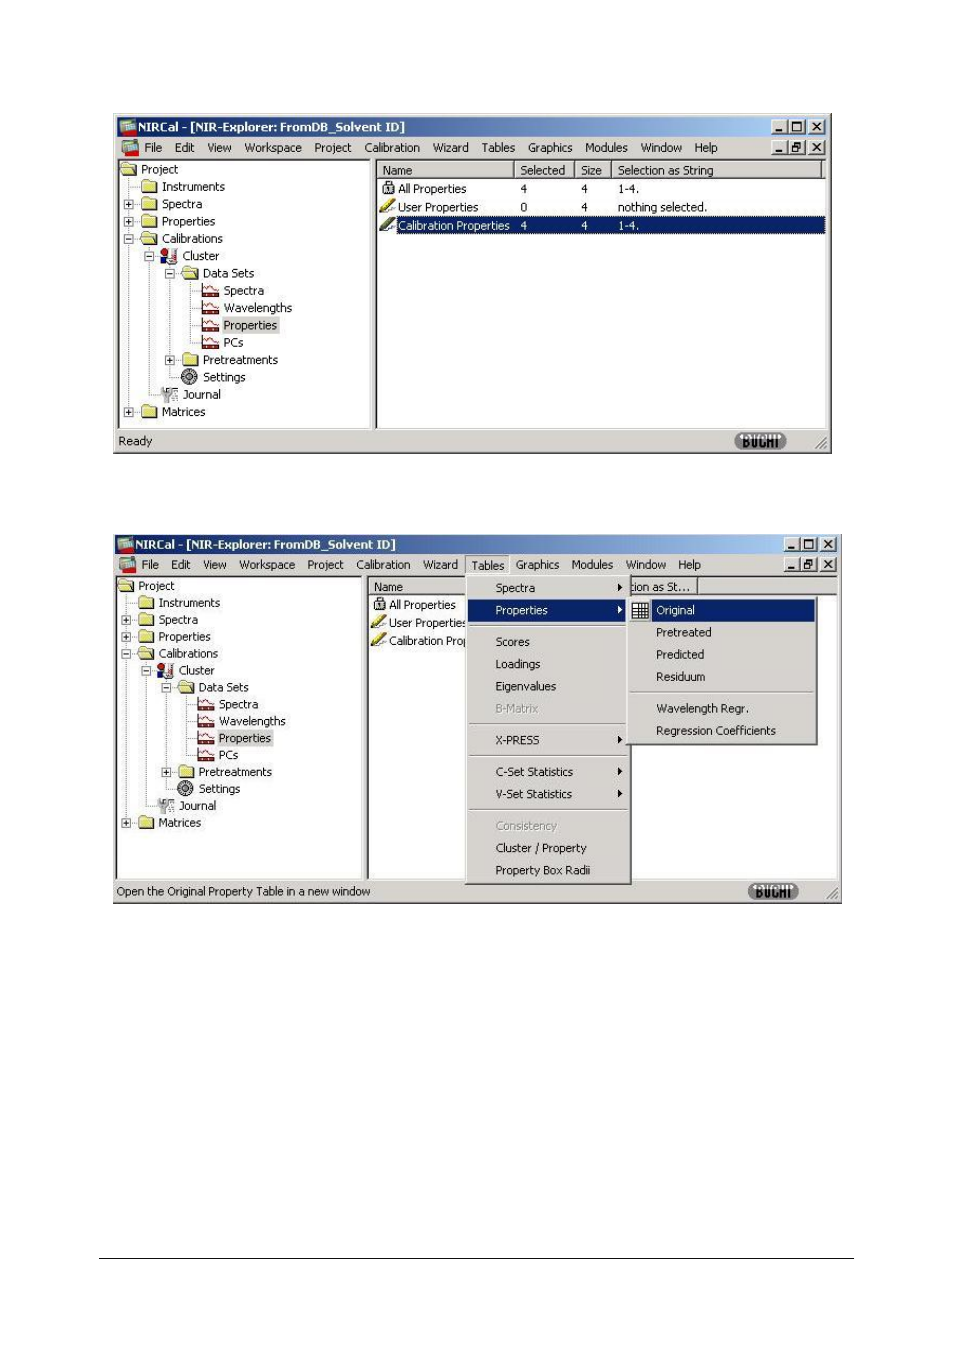Collapse Calibrations node in upper tree
955x1350 pixels.
[129, 239]
